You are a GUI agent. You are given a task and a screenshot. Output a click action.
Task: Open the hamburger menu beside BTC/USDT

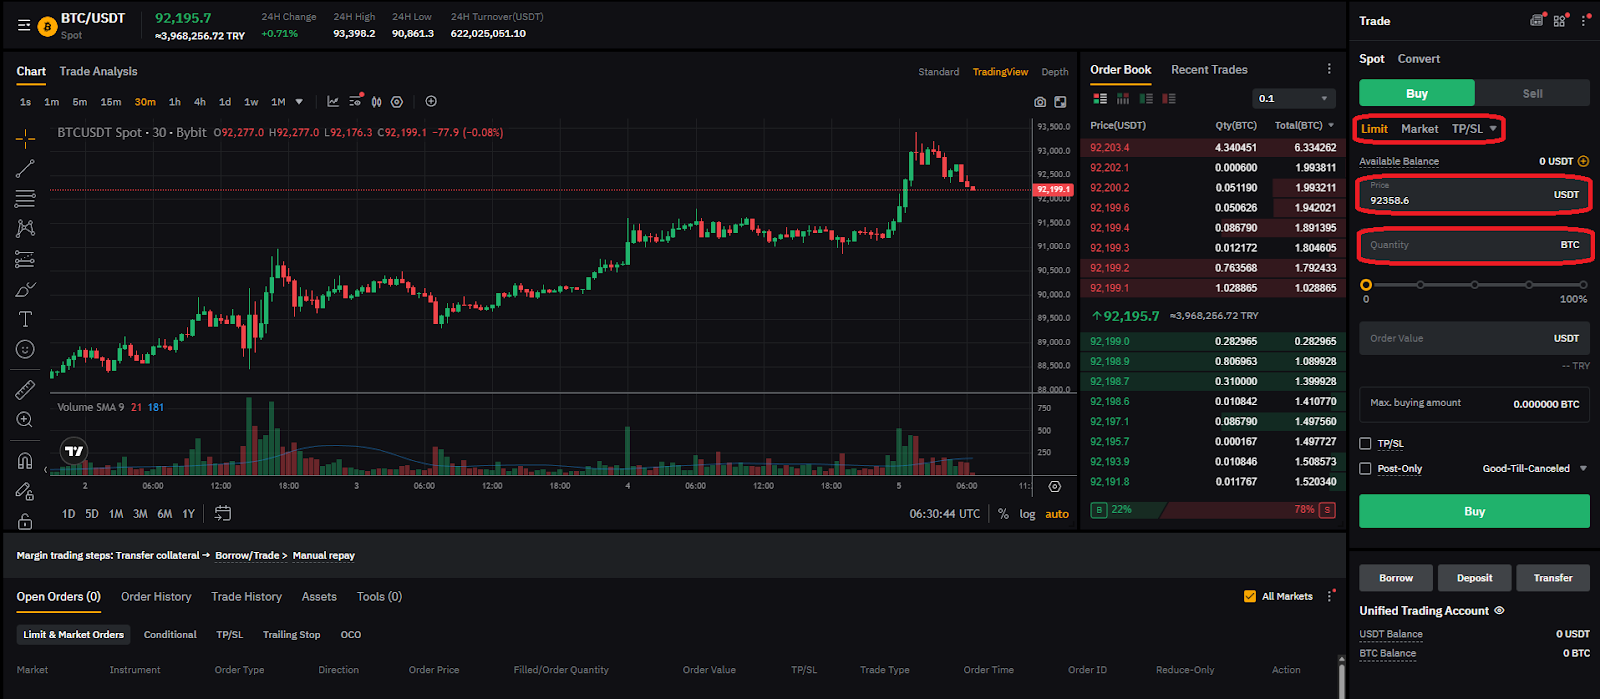click(x=24, y=26)
